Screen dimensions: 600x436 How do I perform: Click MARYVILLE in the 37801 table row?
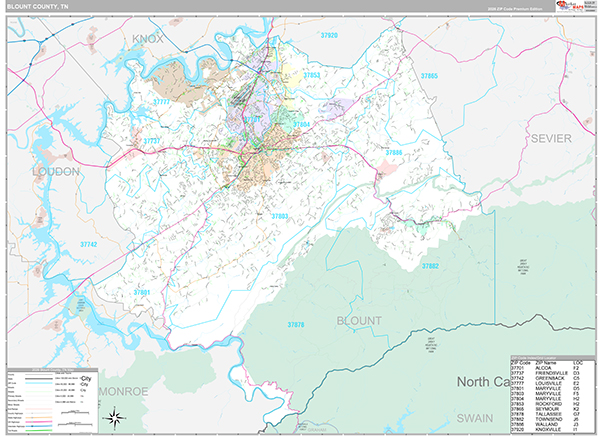(x=548, y=388)
